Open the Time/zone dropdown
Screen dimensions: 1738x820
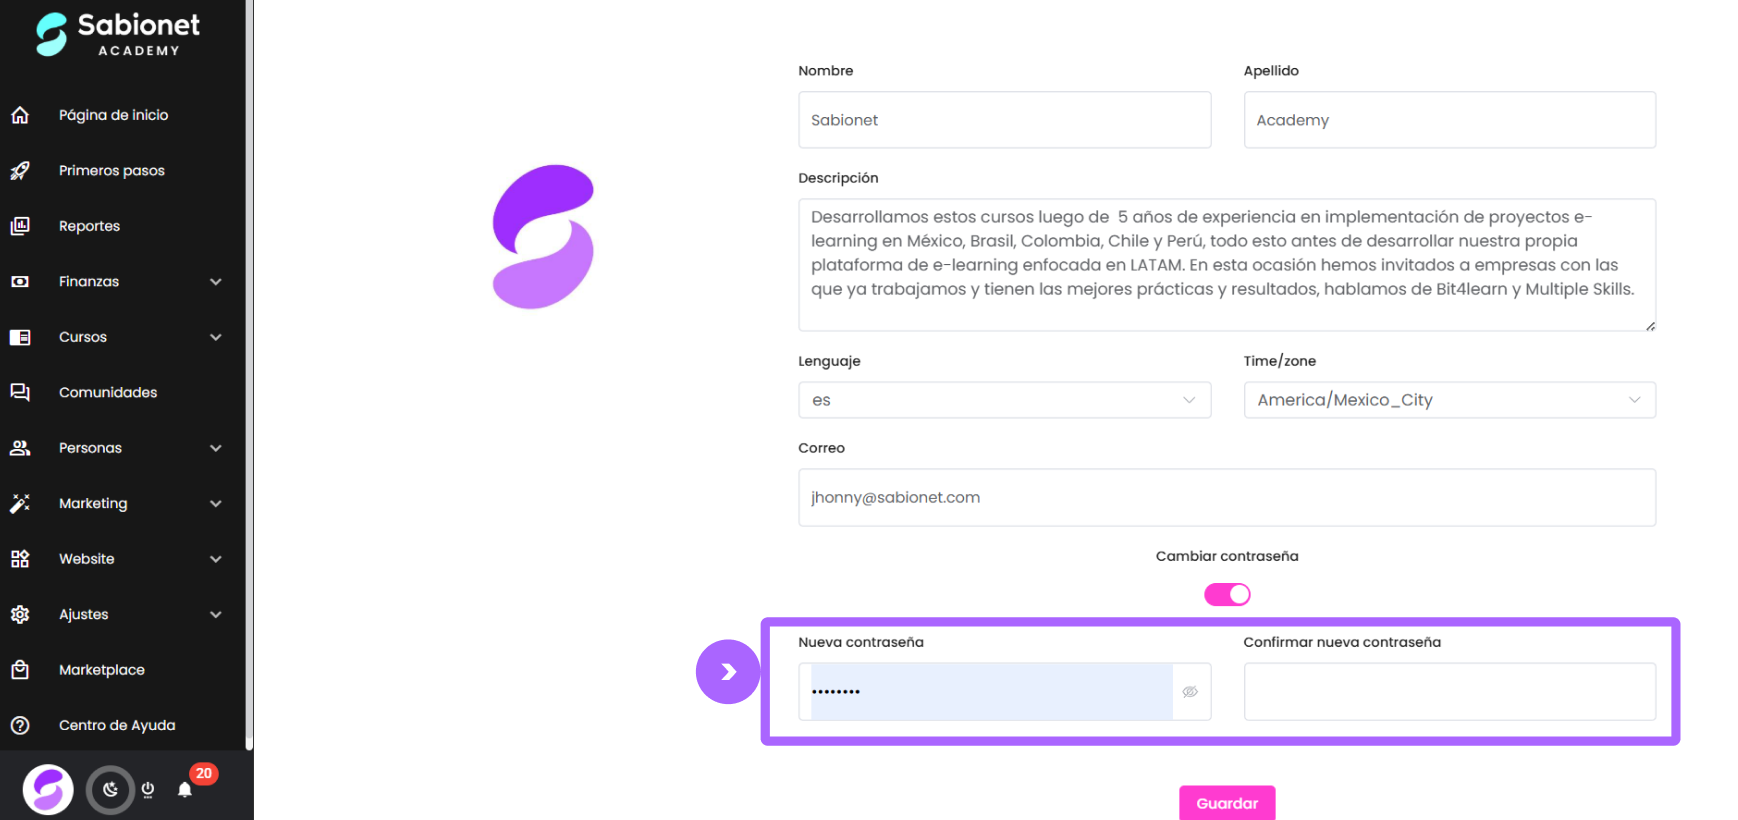click(x=1449, y=400)
